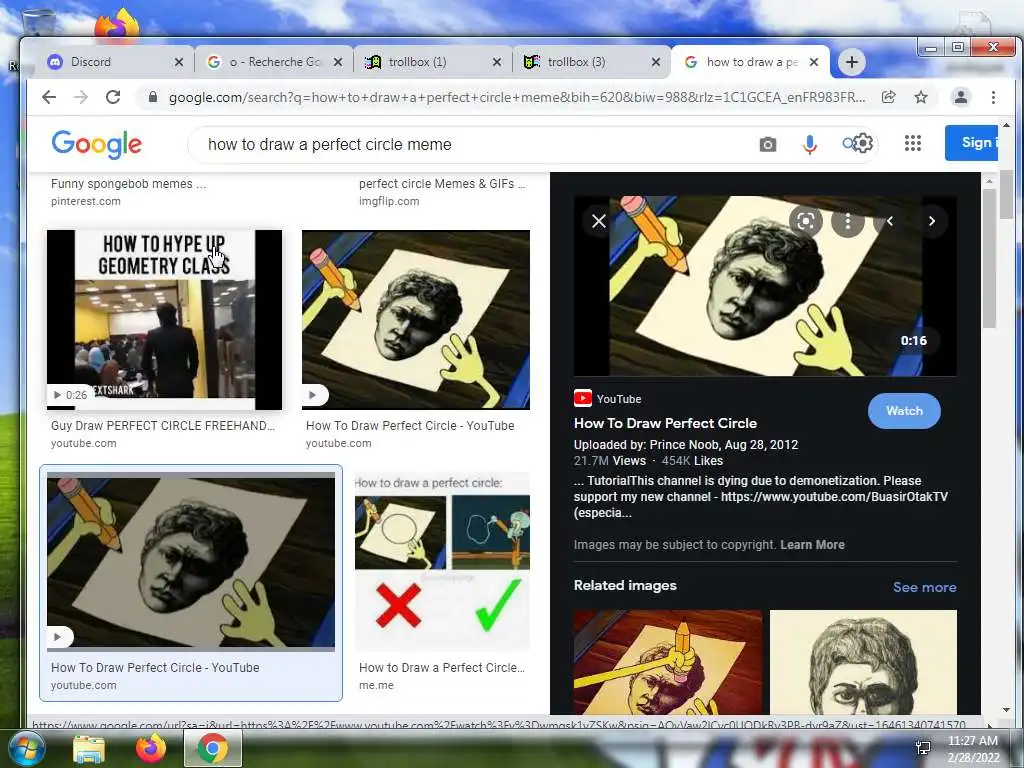
Task: Show the next image in preview
Action: [x=932, y=221]
